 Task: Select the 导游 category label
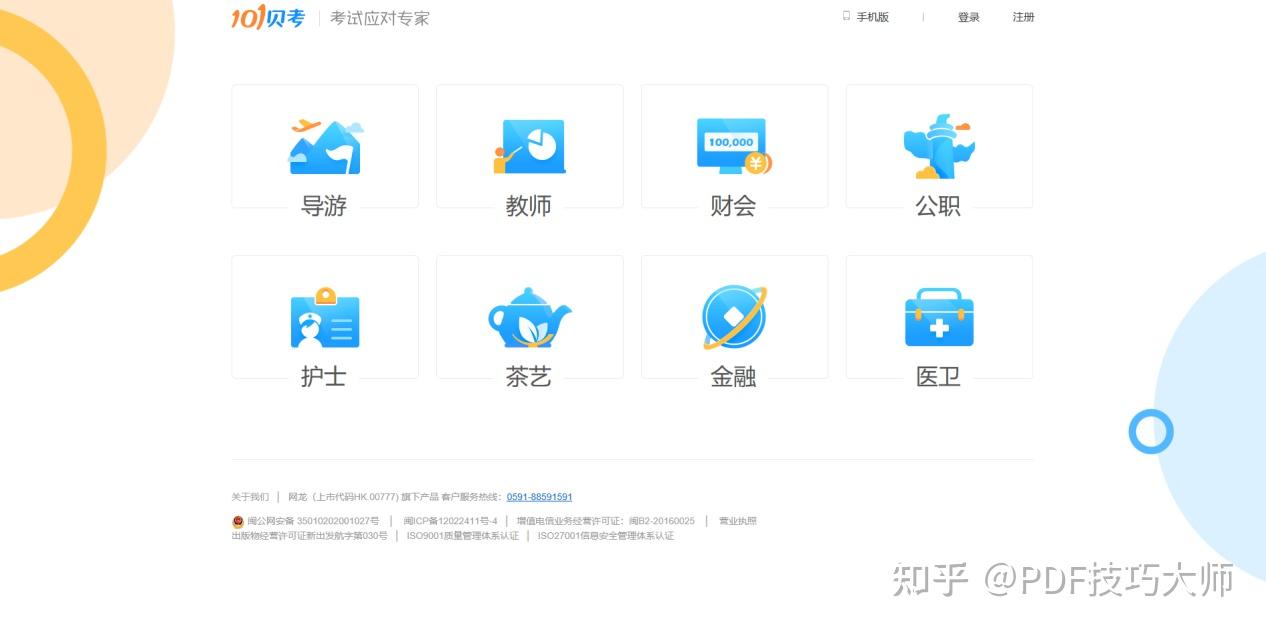click(x=324, y=206)
